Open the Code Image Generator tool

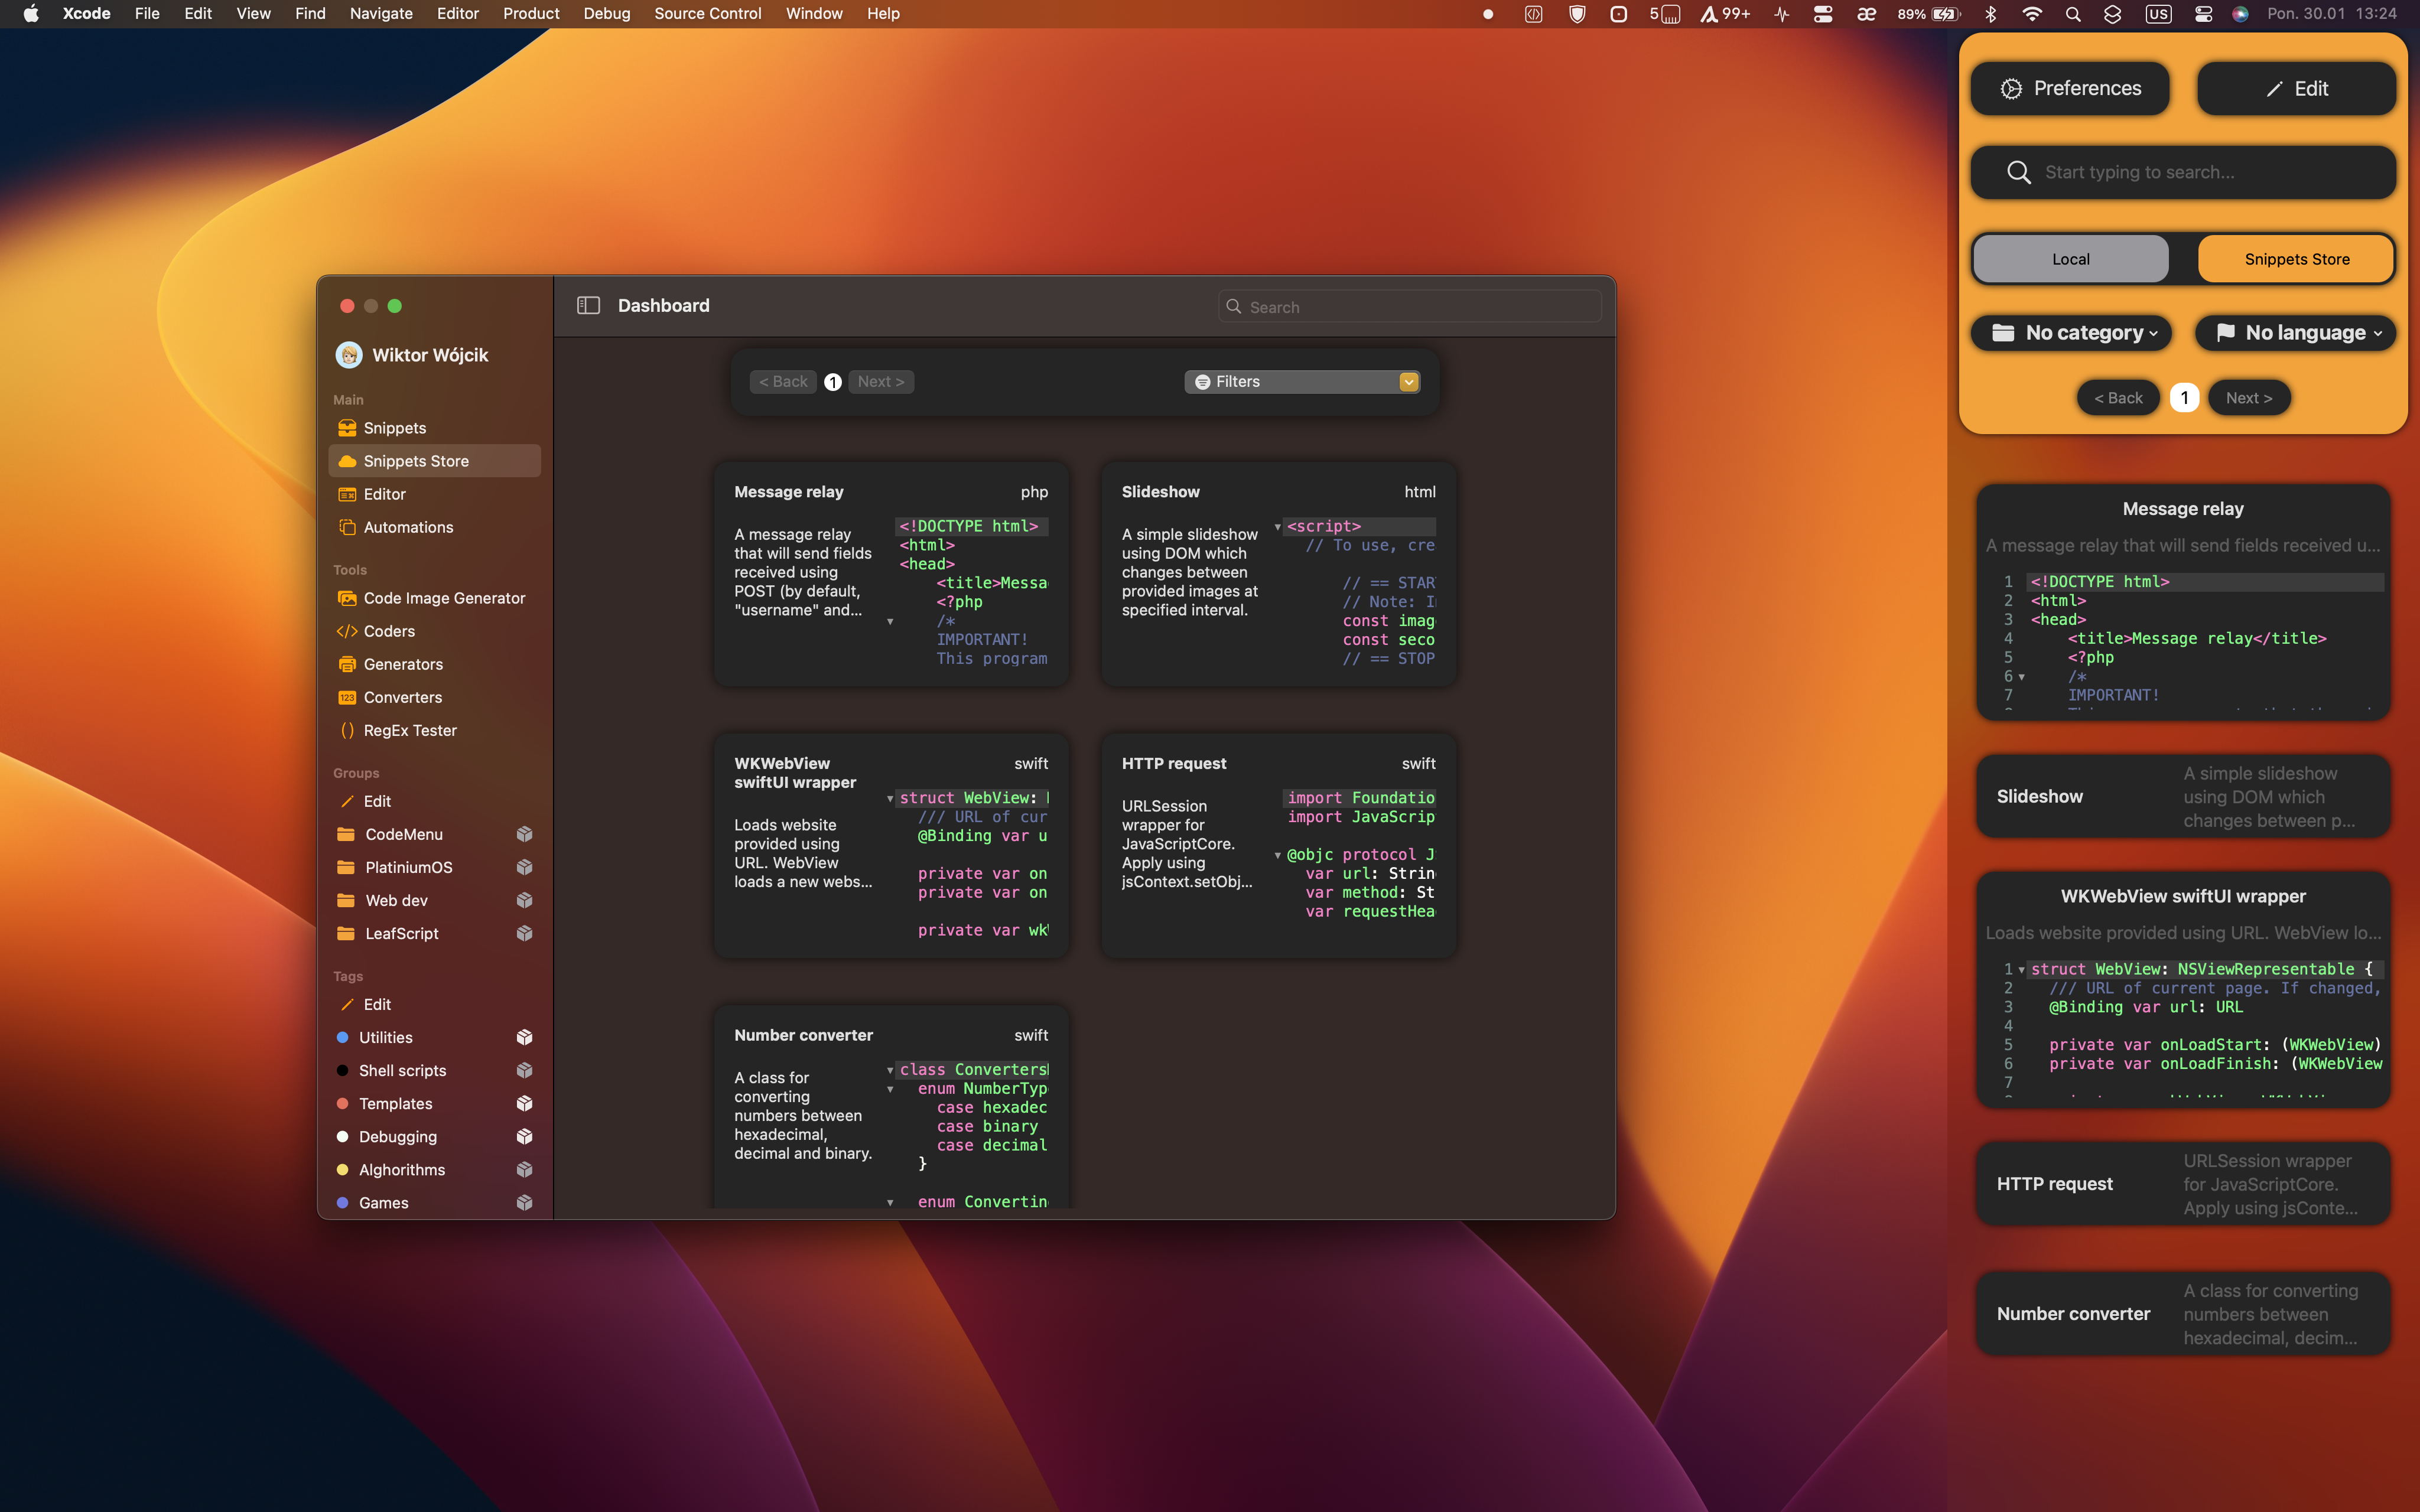pyautogui.click(x=434, y=597)
